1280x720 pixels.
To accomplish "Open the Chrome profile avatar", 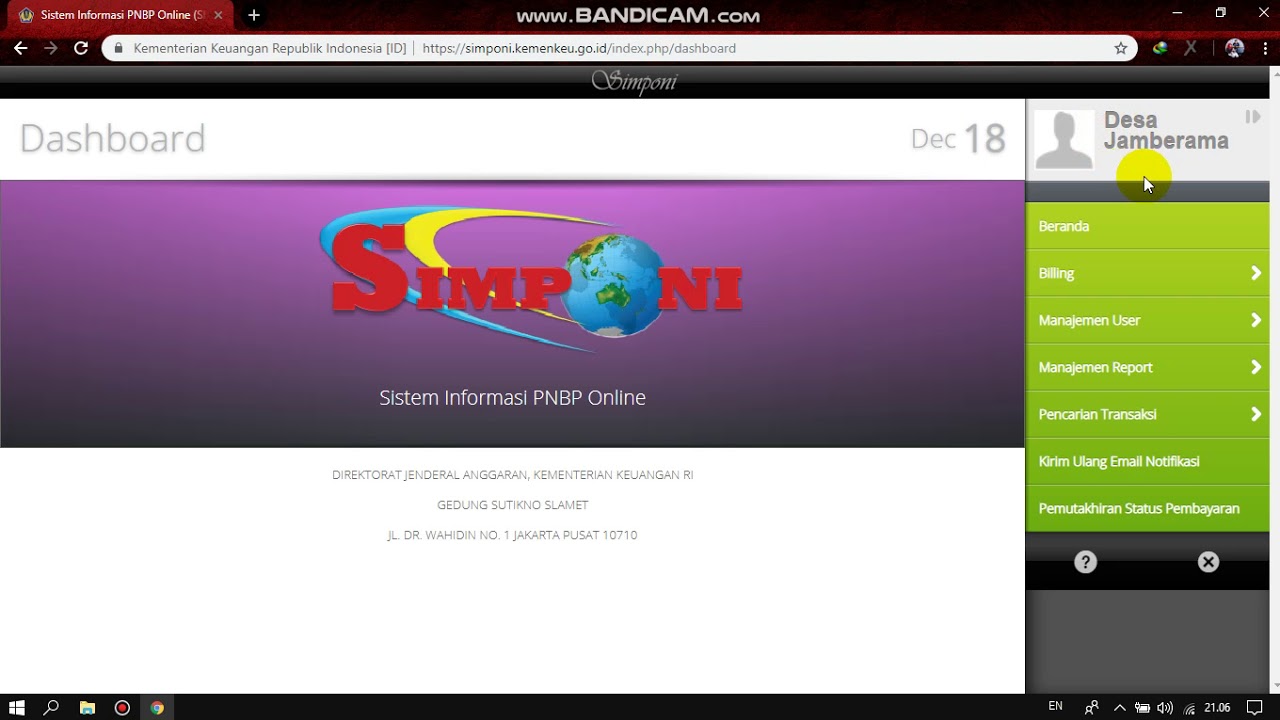I will [x=1235, y=48].
